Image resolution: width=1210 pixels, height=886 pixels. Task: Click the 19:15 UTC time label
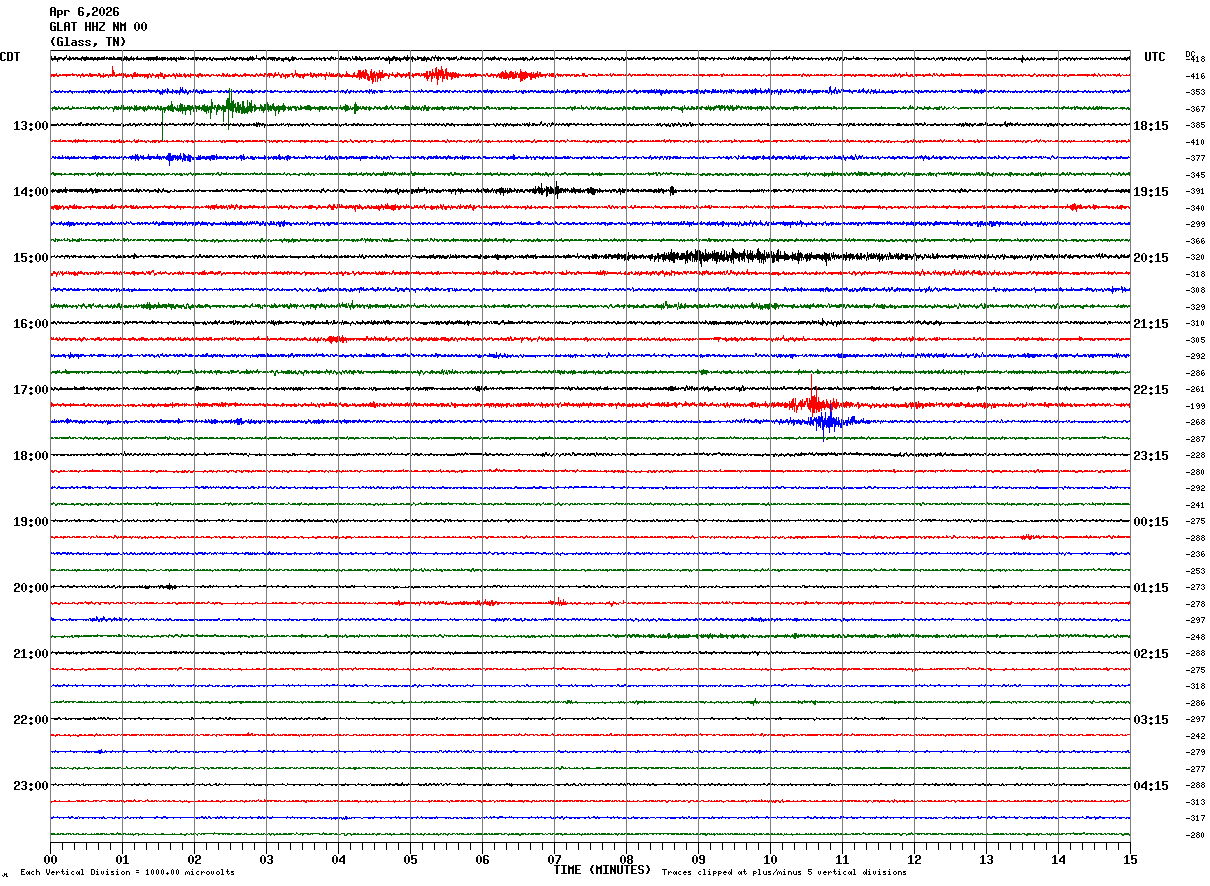[x=1151, y=192]
